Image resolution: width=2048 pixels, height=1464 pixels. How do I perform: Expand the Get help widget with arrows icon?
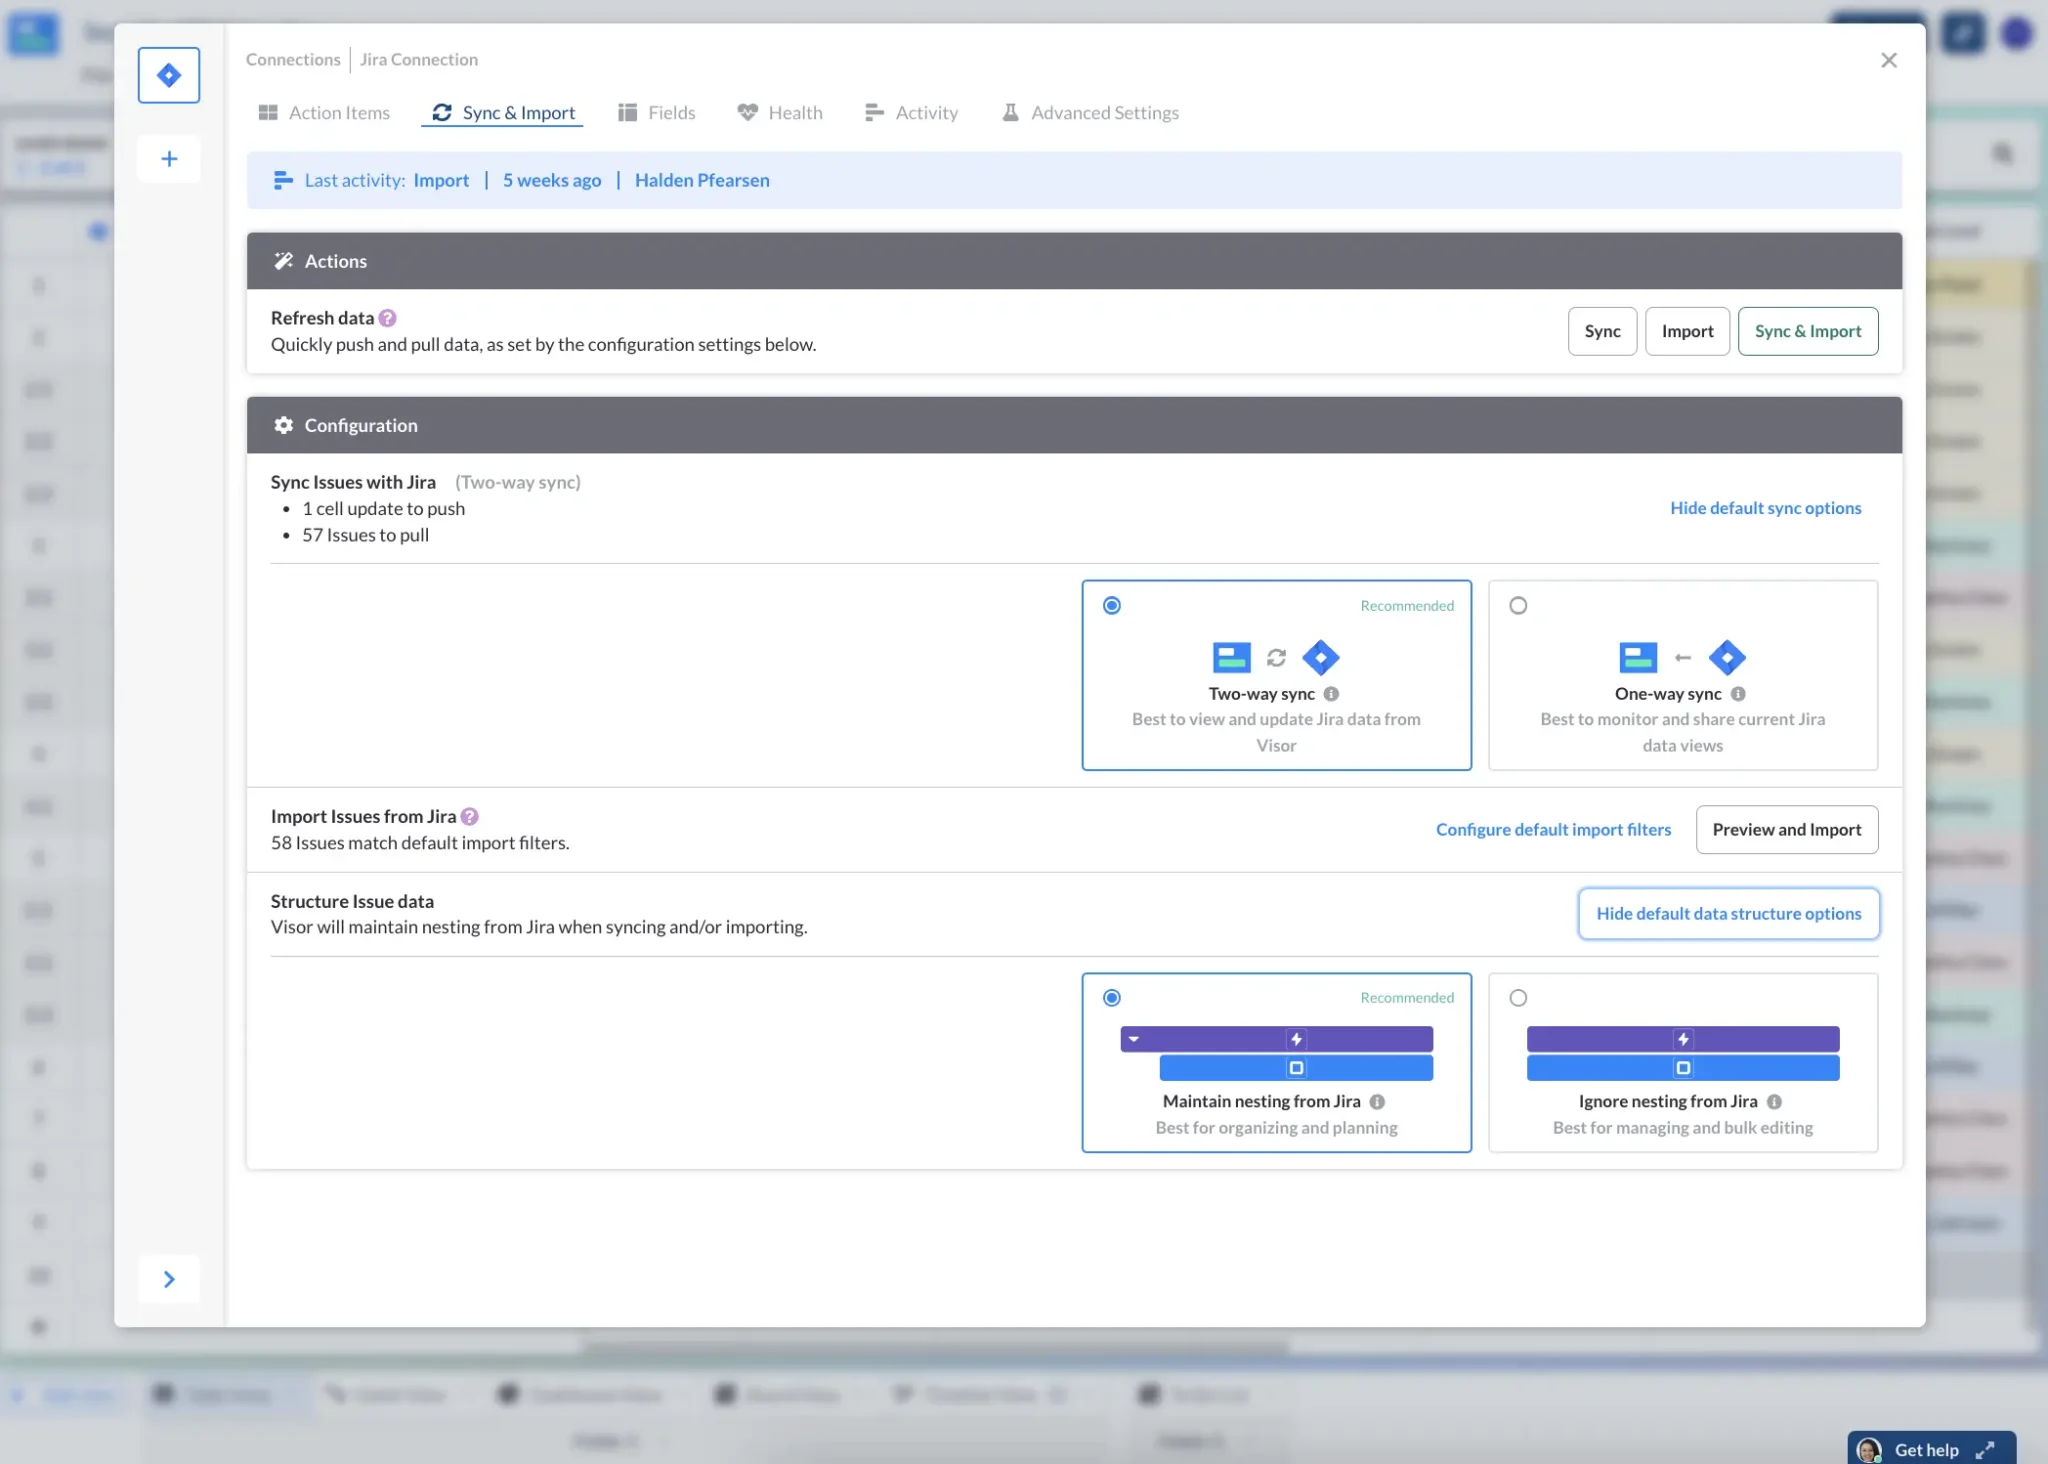(1985, 1450)
